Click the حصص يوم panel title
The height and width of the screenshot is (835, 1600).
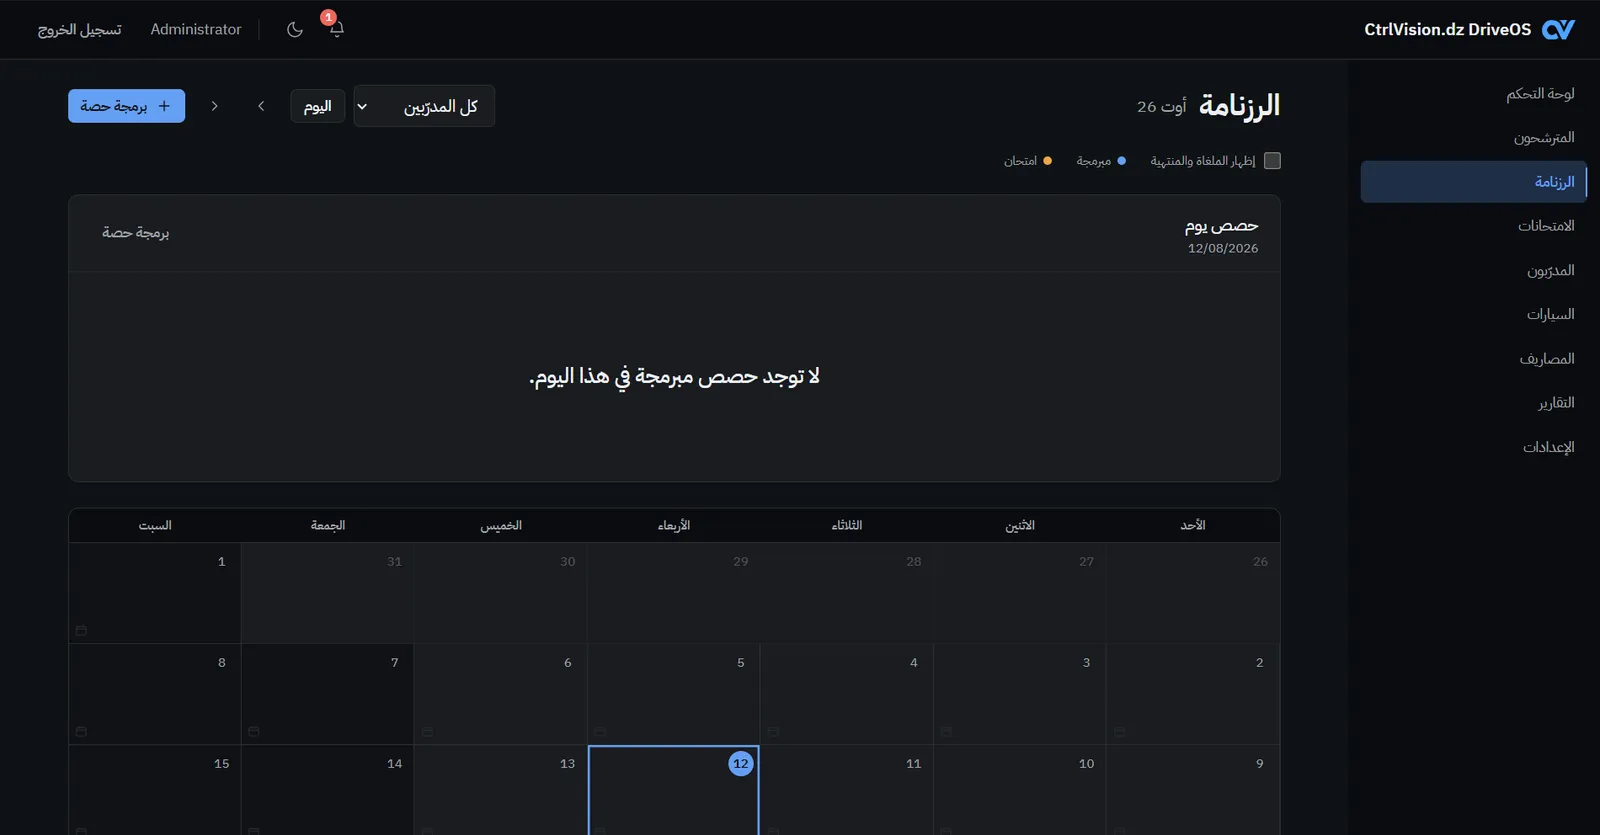point(1221,226)
